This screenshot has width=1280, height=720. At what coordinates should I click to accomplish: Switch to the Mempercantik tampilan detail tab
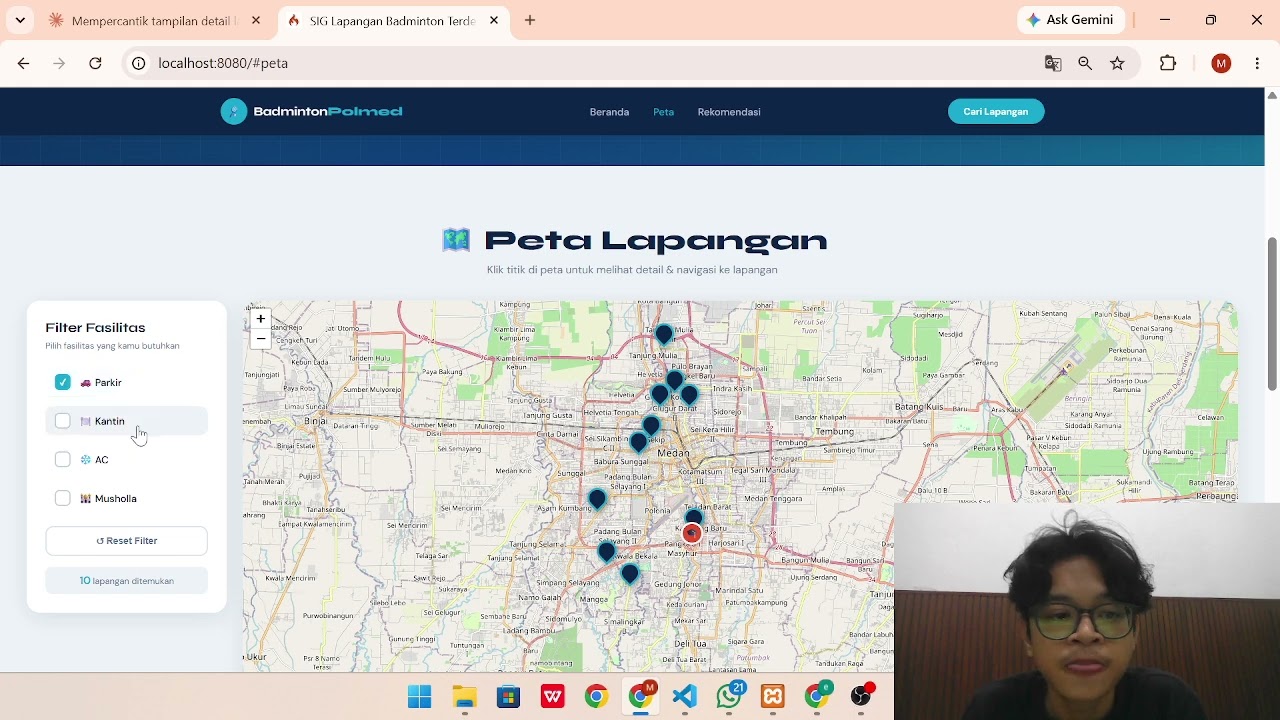[x=152, y=20]
